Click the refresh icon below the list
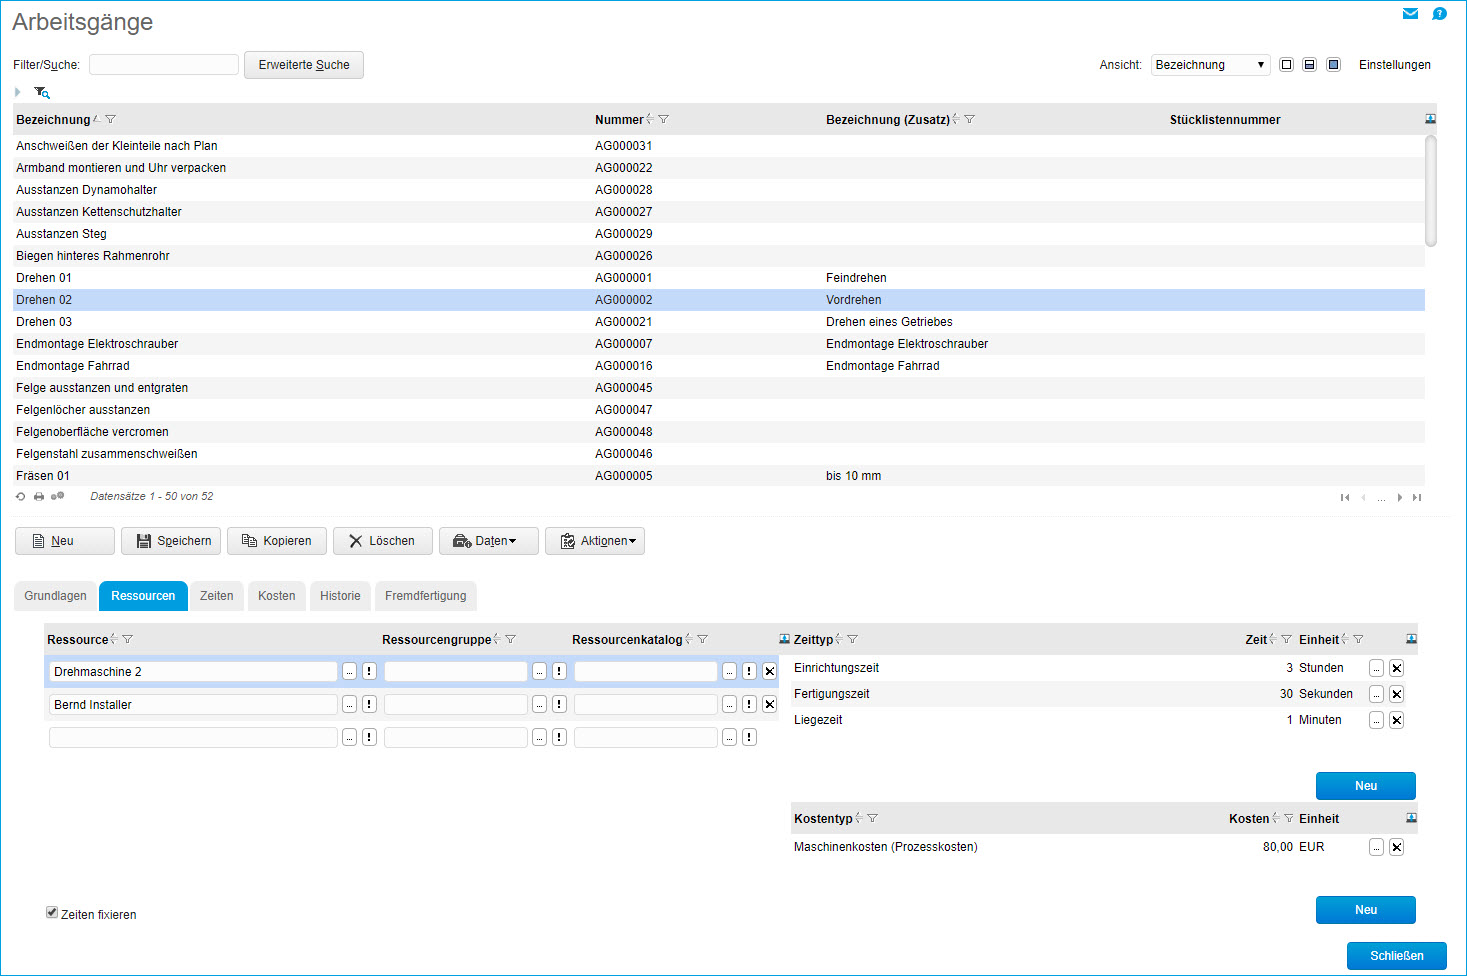 click(21, 497)
